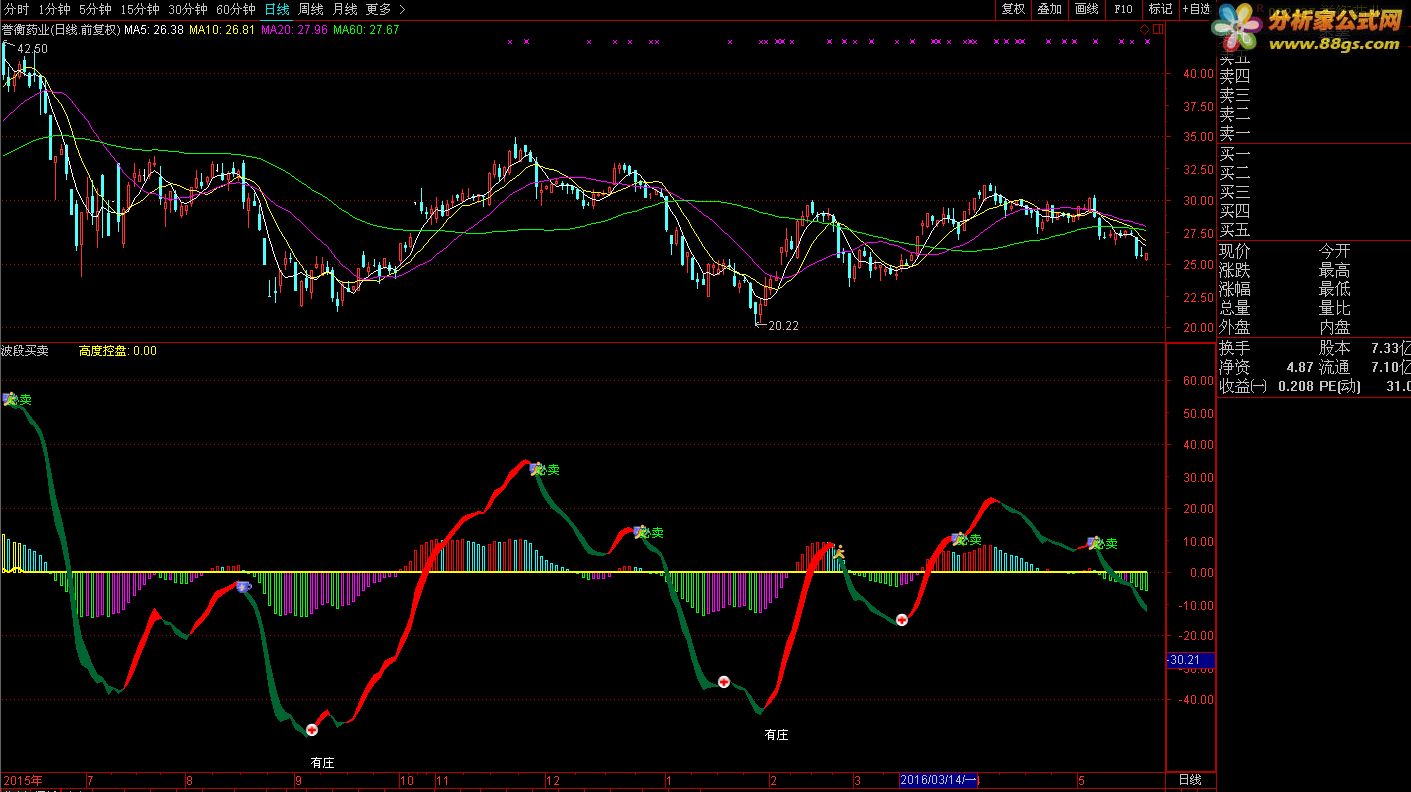1411x792 pixels.
Task: Select the 日线 daily tab
Action: pos(277,9)
